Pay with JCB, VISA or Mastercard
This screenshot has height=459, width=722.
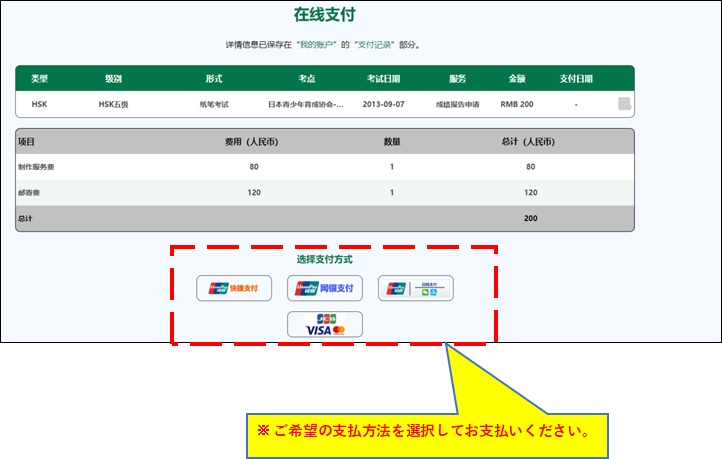[324, 325]
